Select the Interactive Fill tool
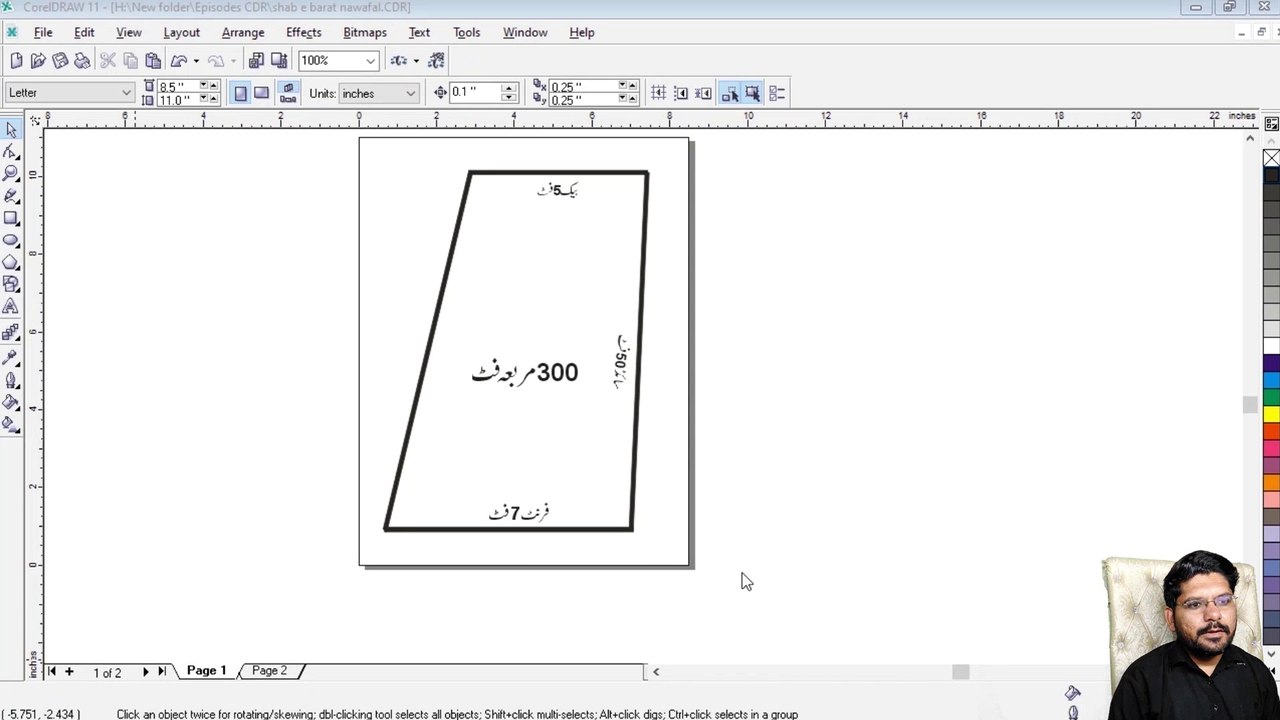This screenshot has width=1280, height=720. (11, 425)
